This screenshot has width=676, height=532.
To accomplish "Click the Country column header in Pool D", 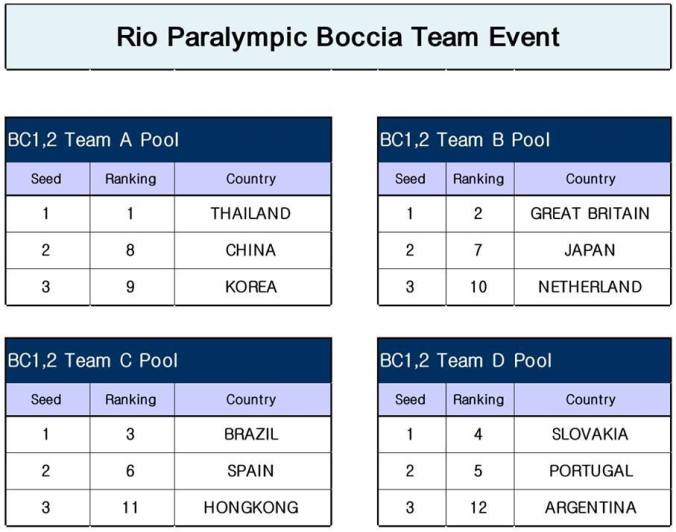I will point(590,400).
